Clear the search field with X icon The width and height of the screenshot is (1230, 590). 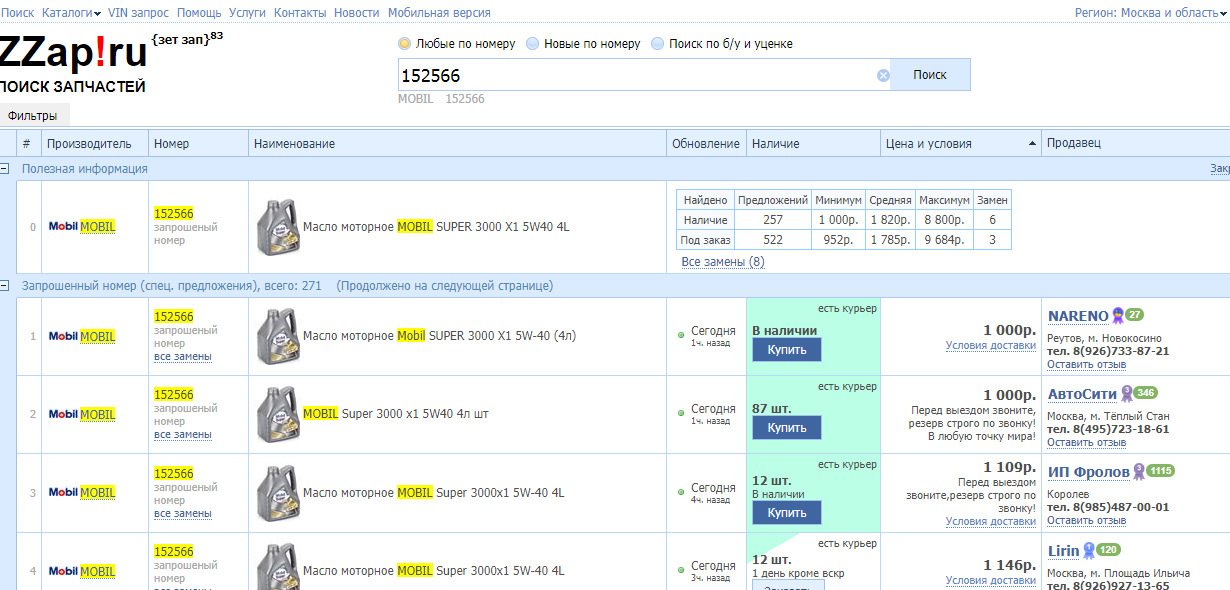click(x=883, y=75)
